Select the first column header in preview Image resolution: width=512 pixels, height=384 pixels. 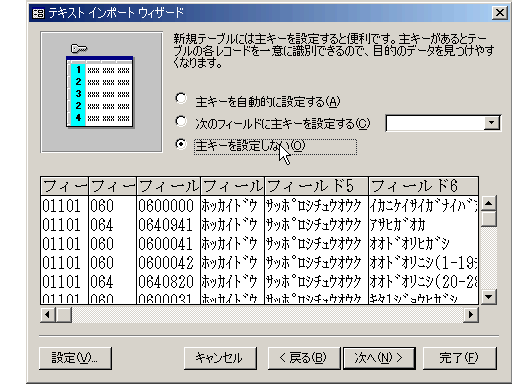pos(65,186)
